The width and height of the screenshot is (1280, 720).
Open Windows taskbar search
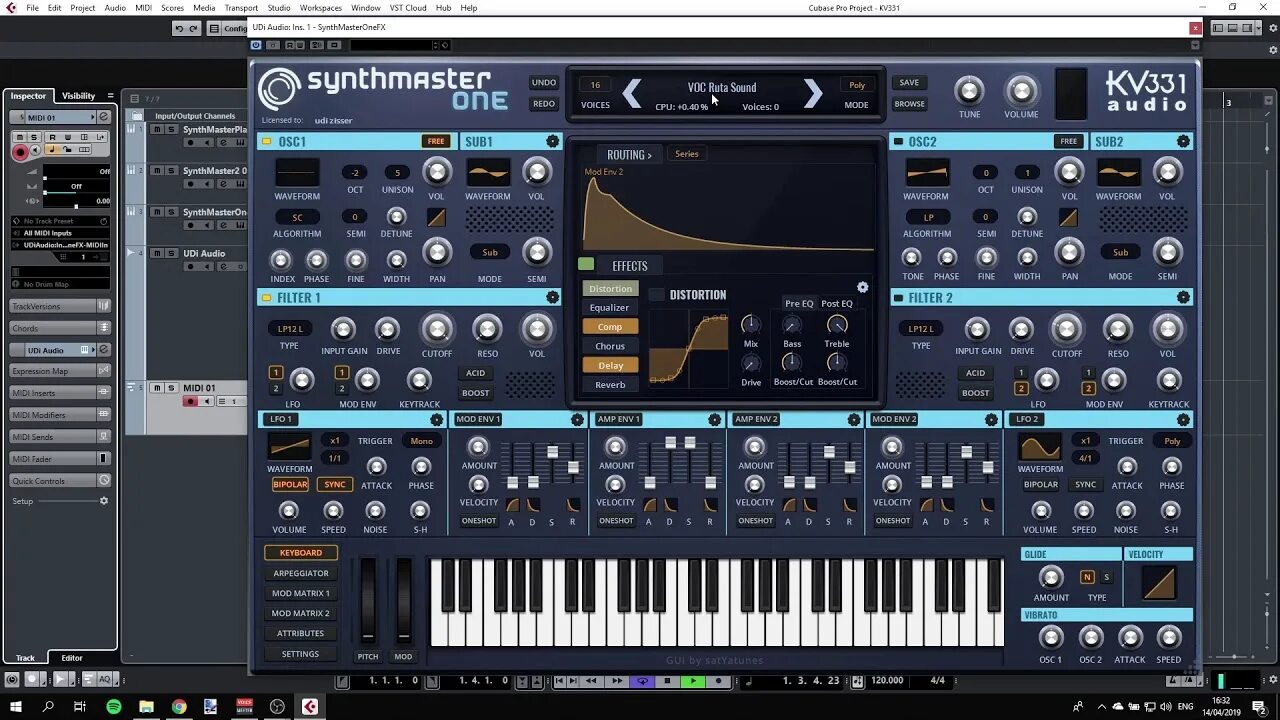click(48, 706)
